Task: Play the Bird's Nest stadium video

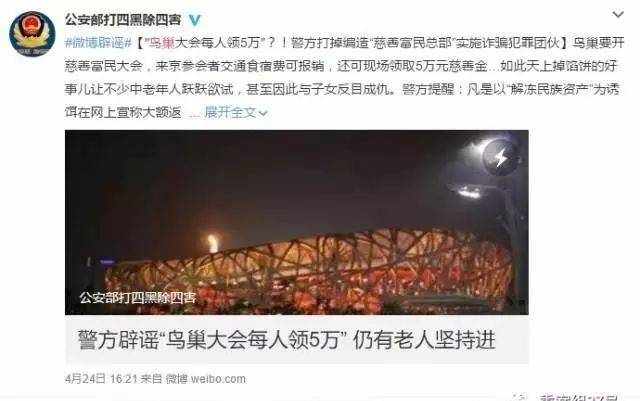Action: coord(297,223)
